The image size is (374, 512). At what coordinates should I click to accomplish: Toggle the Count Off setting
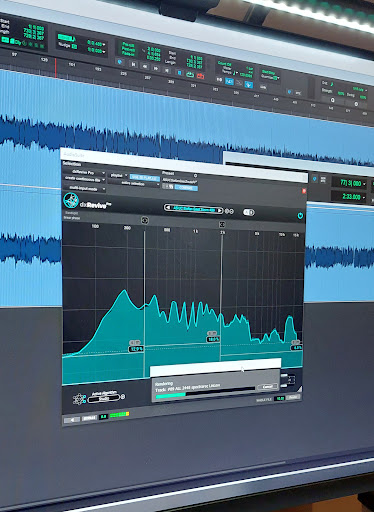(x=224, y=63)
